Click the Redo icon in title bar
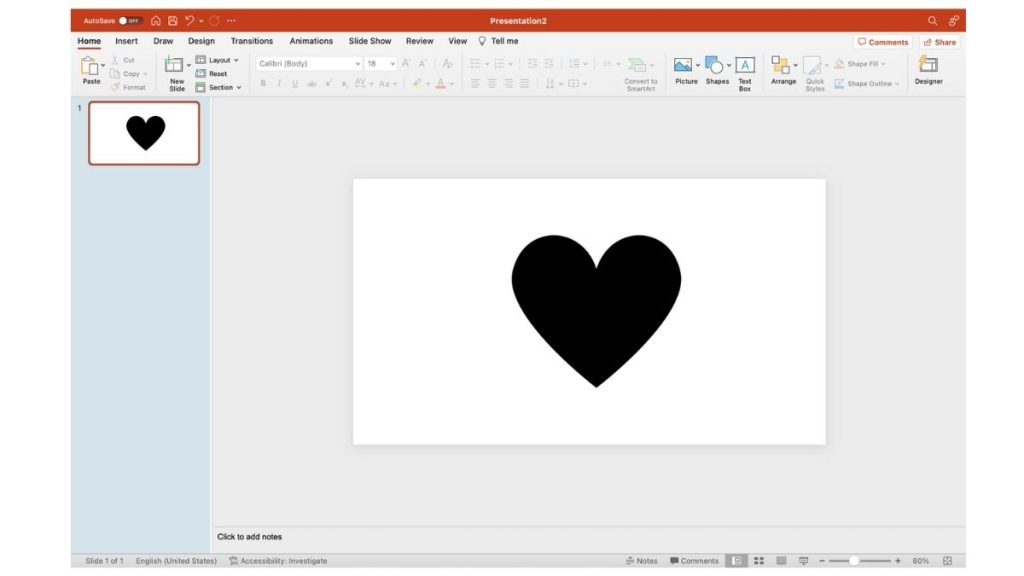The height and width of the screenshot is (576, 1024). pos(214,21)
